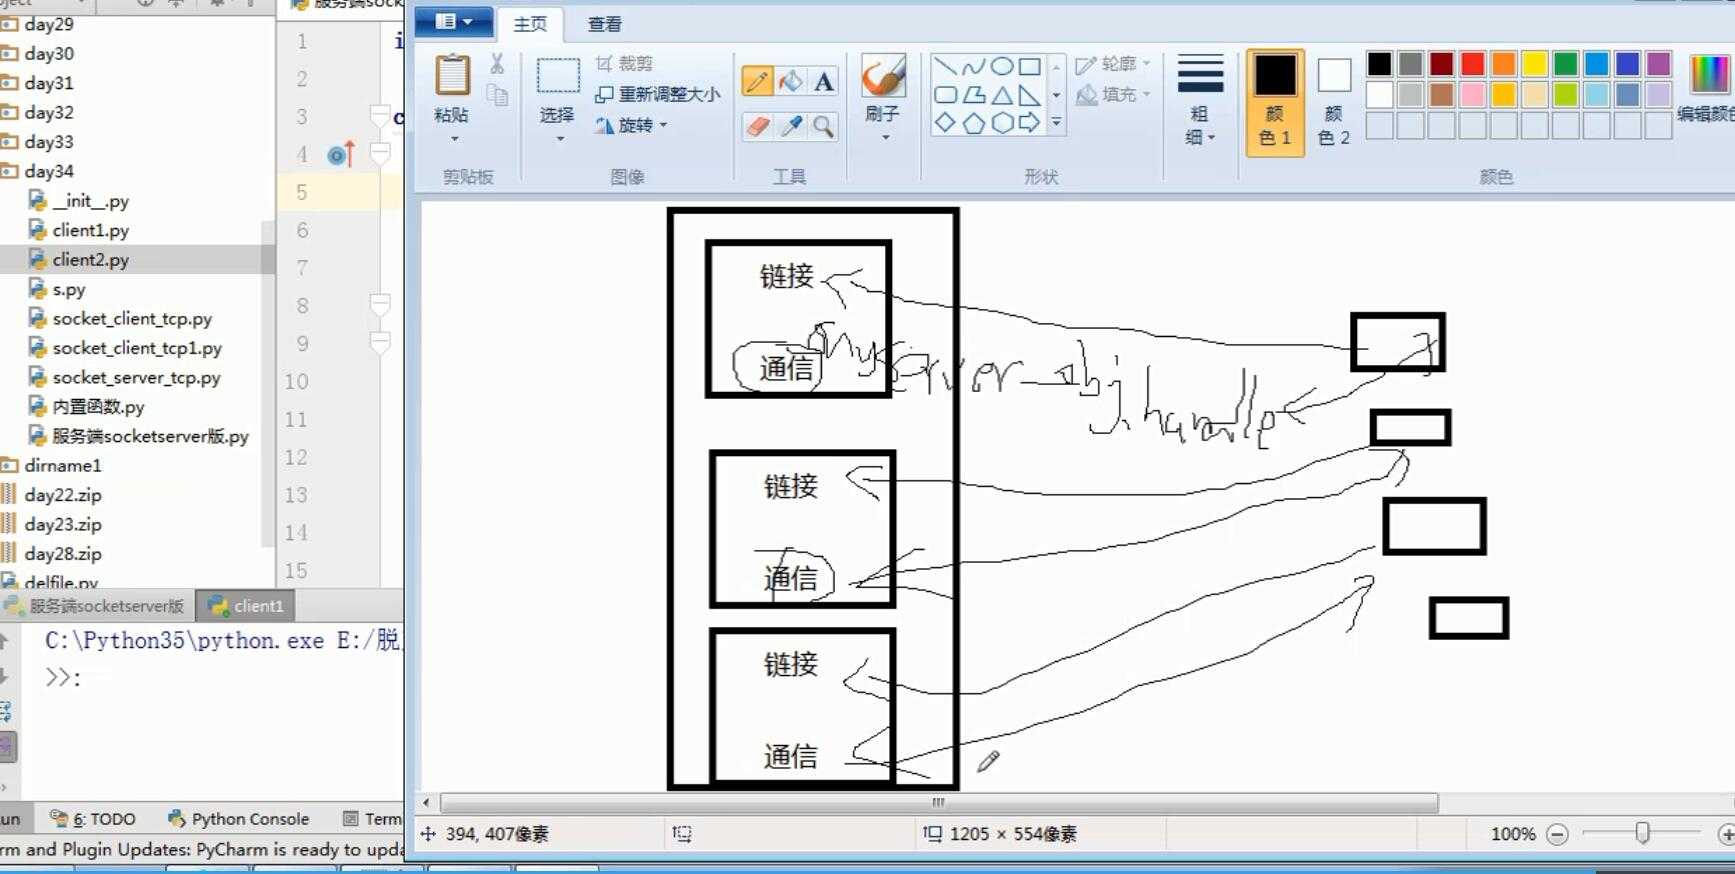
Task: Choose the Right arrow shape
Action: coord(1029,123)
